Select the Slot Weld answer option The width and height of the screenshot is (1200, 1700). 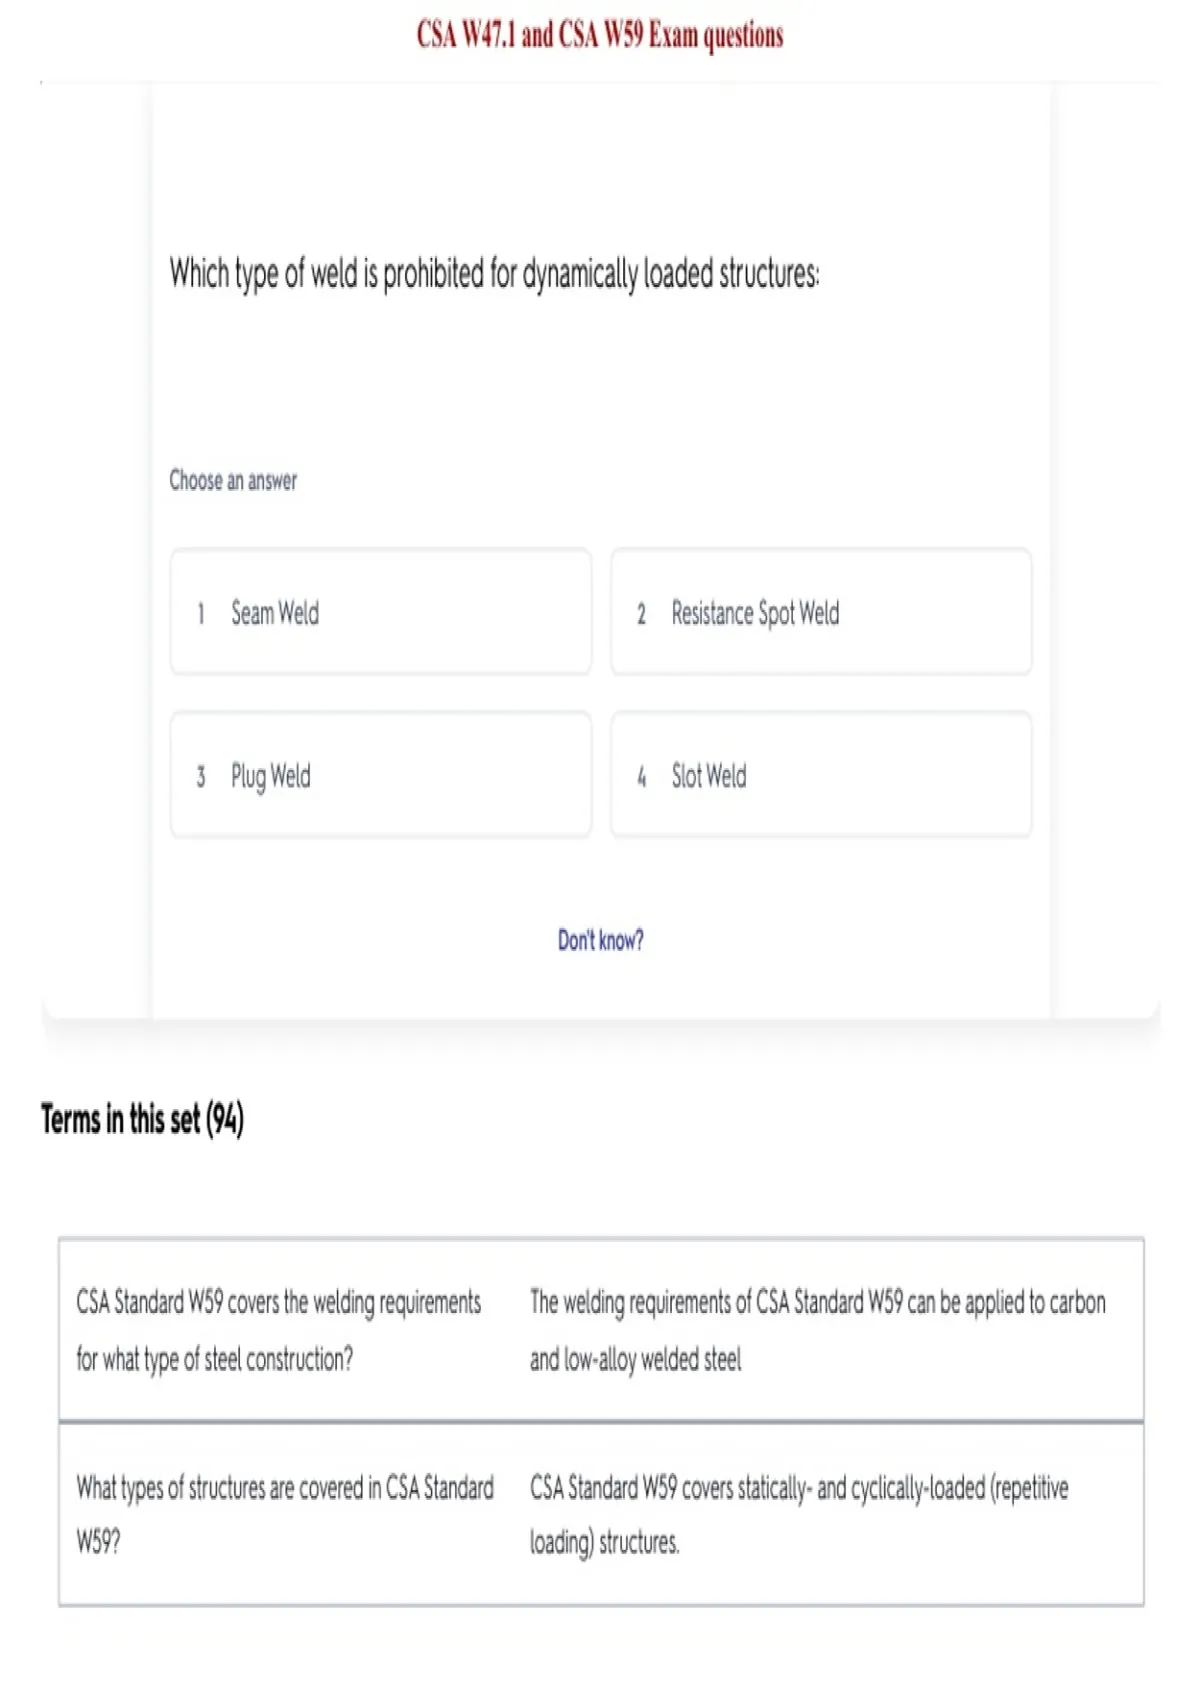pos(821,775)
